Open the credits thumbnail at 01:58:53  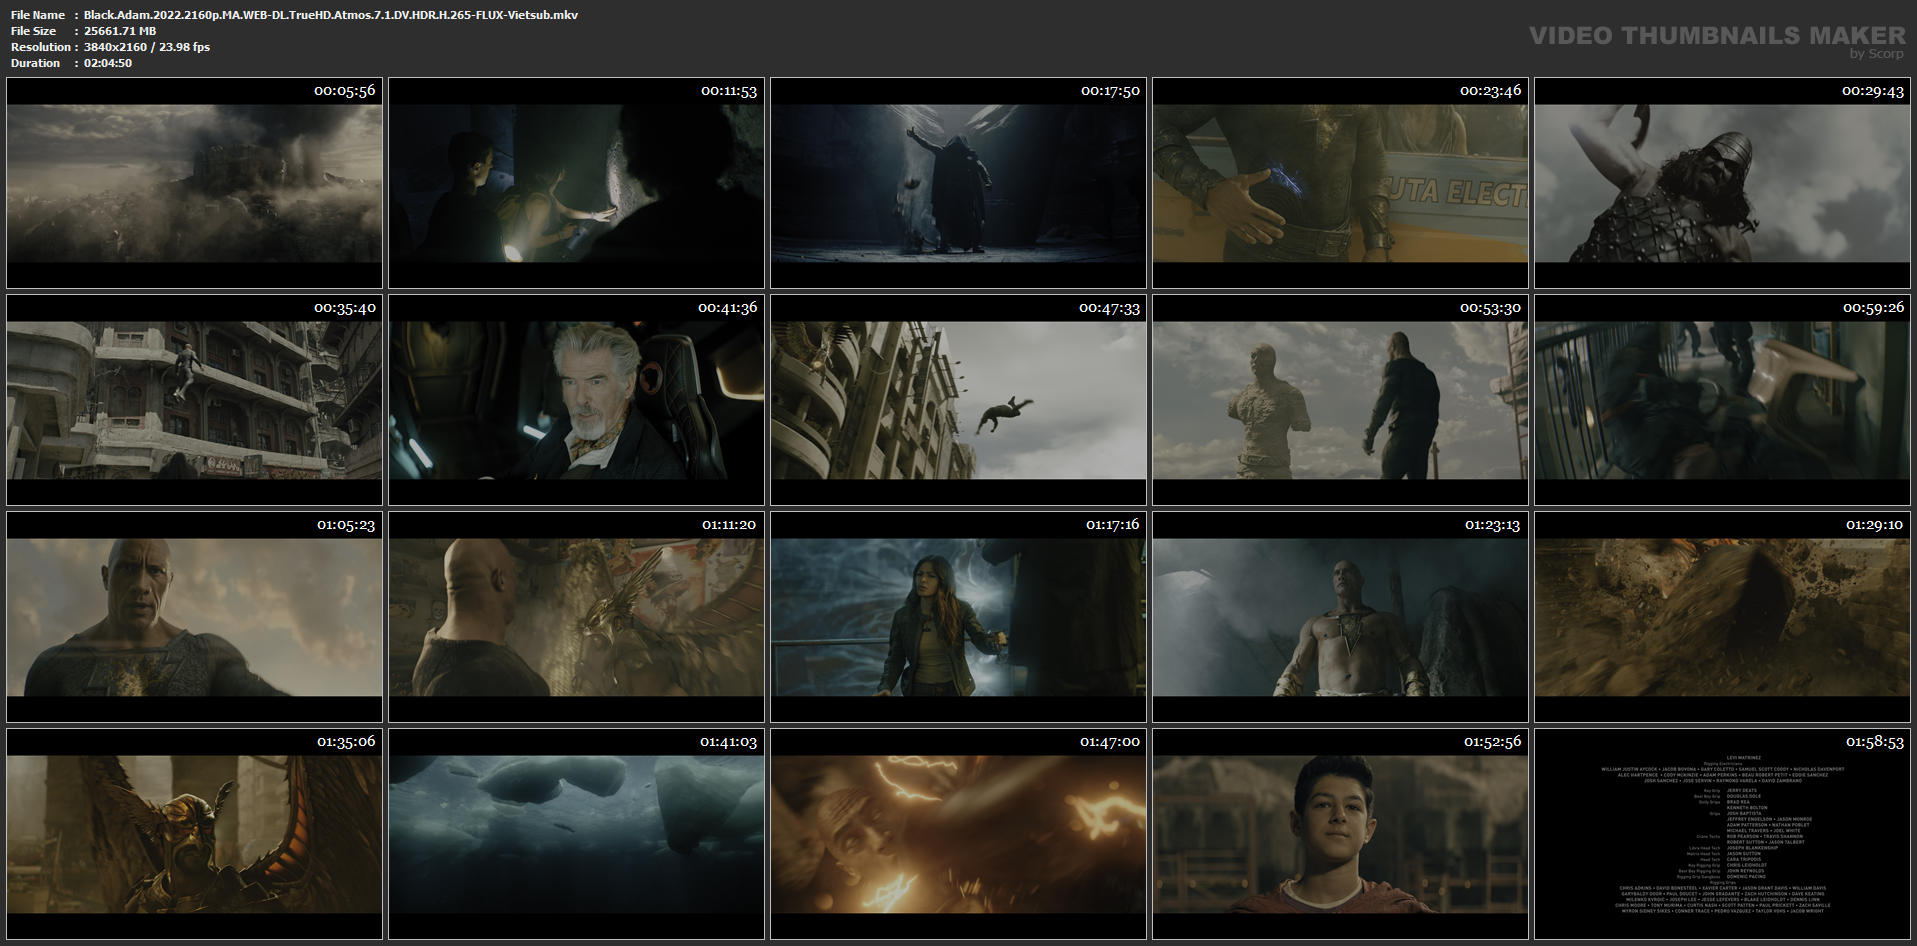pos(1722,834)
